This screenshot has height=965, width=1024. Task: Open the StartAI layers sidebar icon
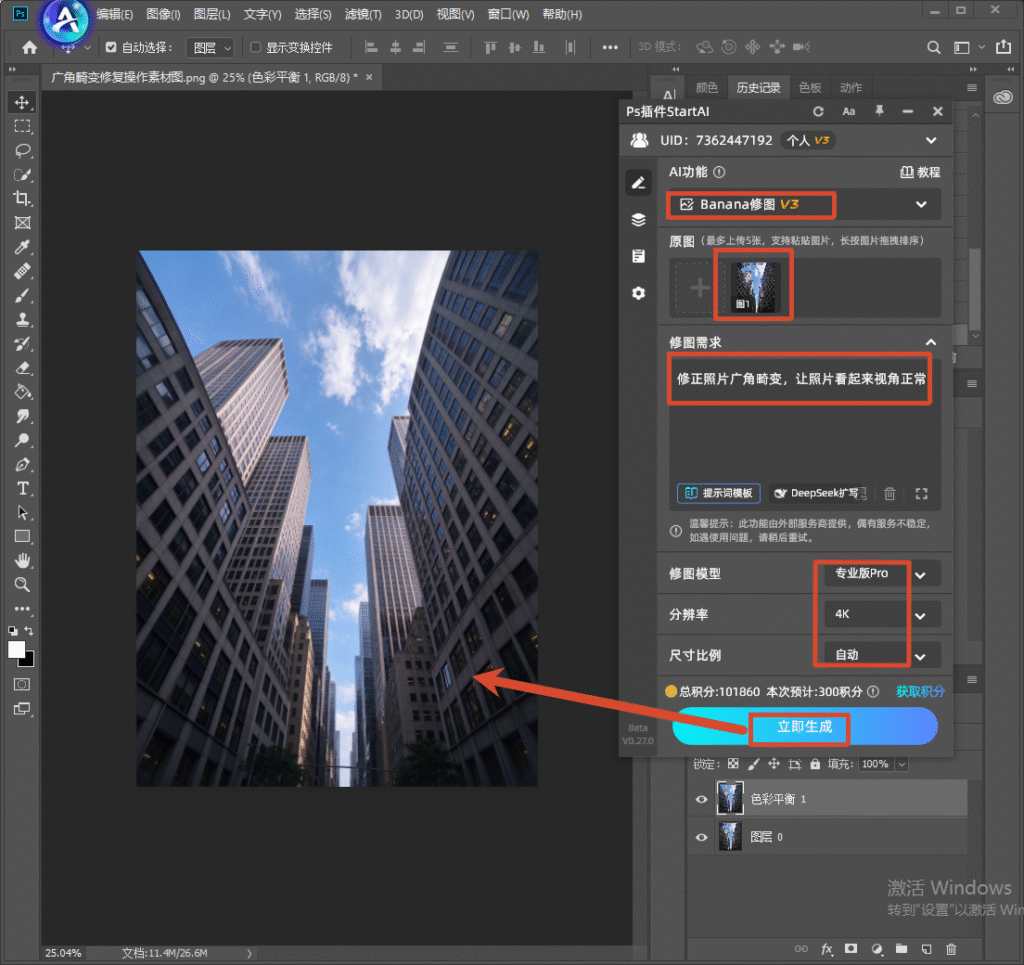(x=639, y=219)
